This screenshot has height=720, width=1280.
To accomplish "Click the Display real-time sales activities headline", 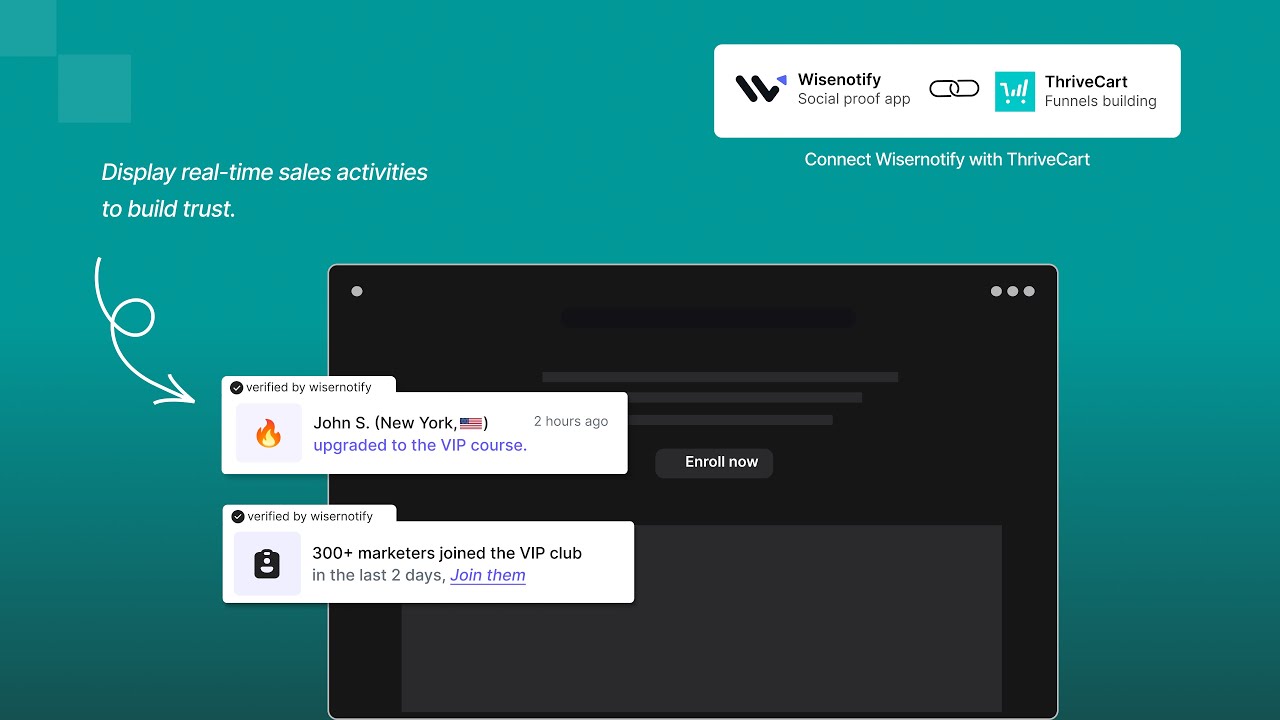I will tap(265, 191).
